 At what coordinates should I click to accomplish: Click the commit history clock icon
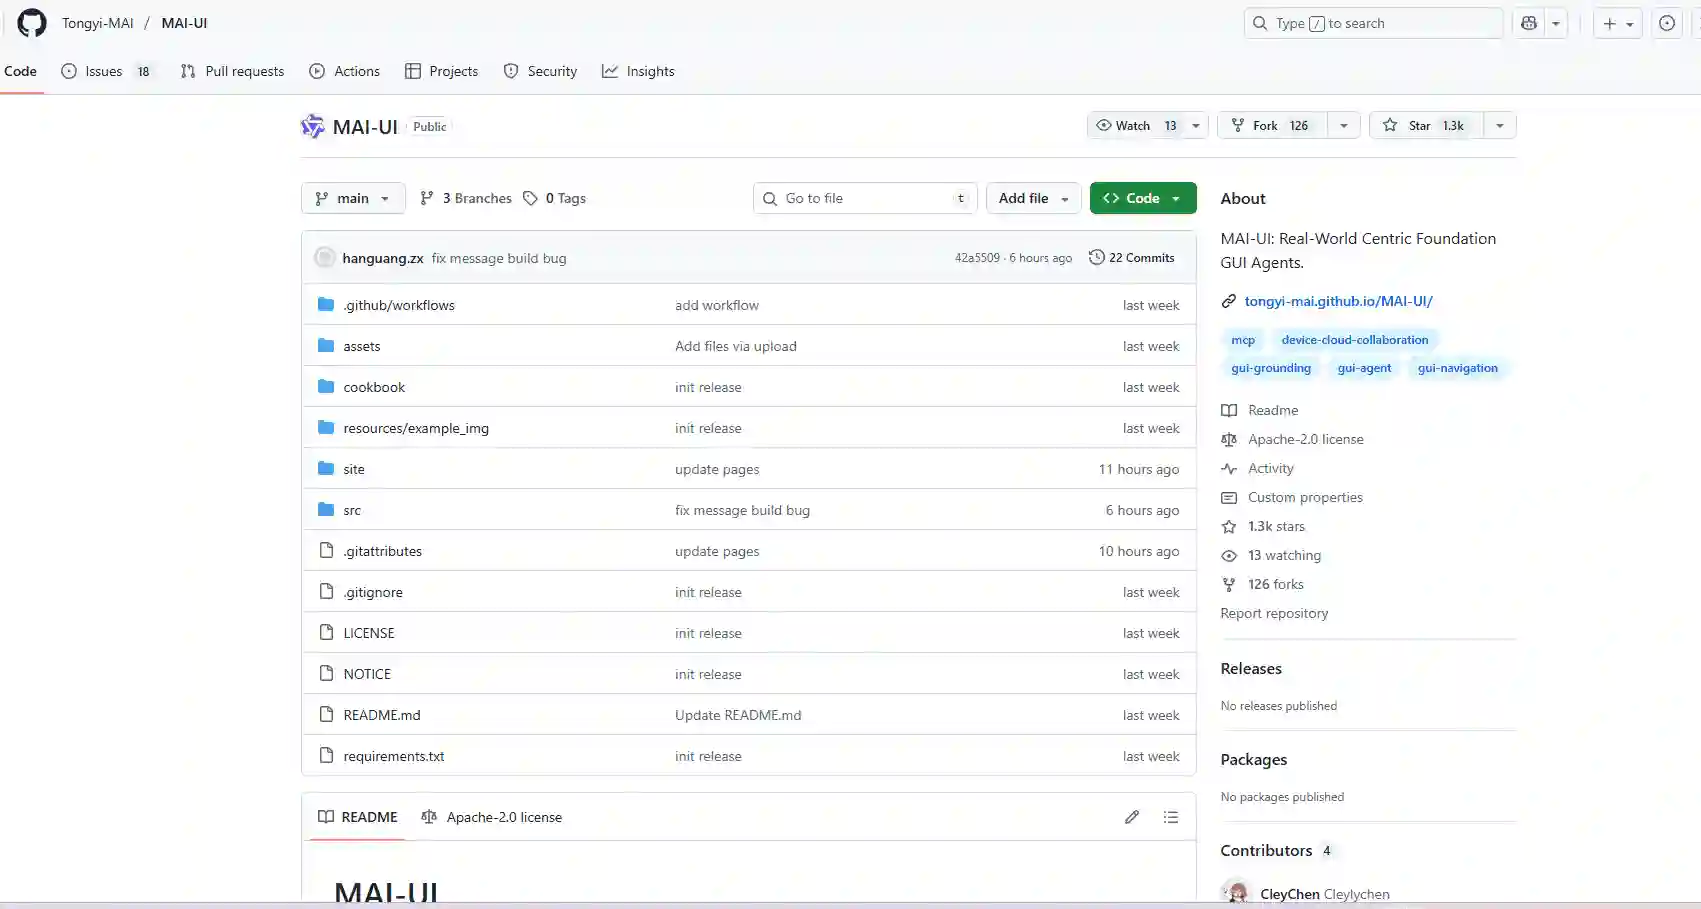tap(1096, 258)
